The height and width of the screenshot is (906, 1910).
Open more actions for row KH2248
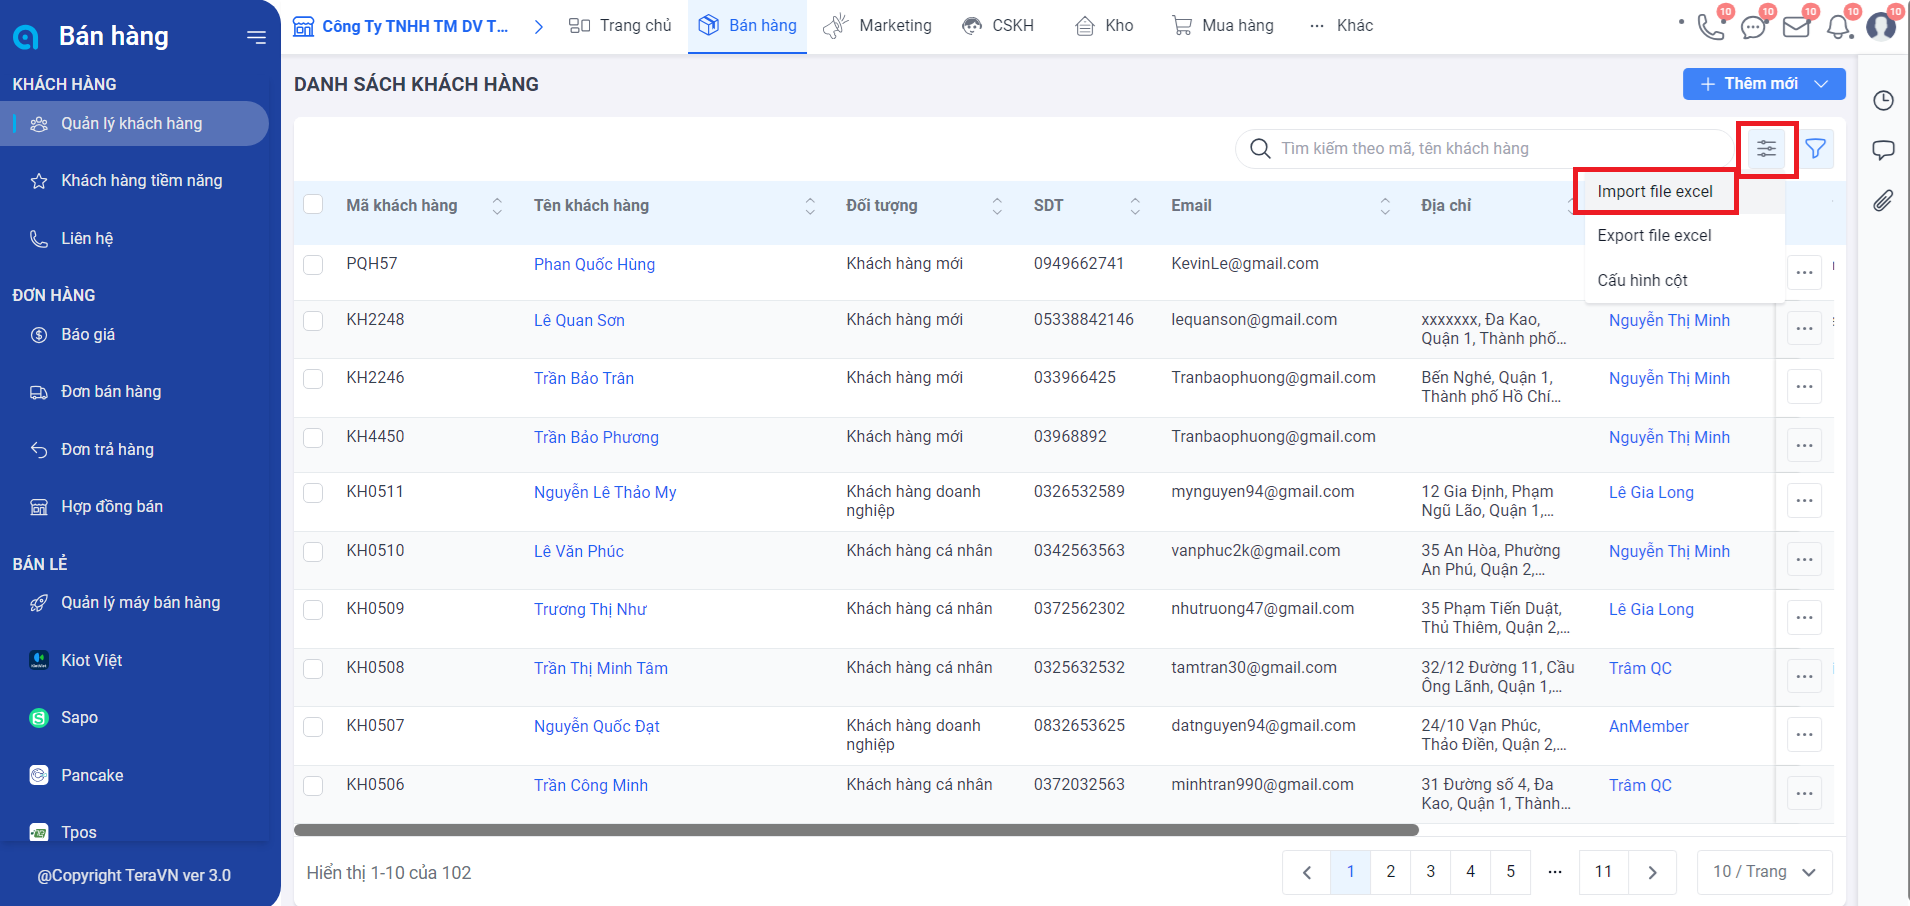[x=1804, y=328]
